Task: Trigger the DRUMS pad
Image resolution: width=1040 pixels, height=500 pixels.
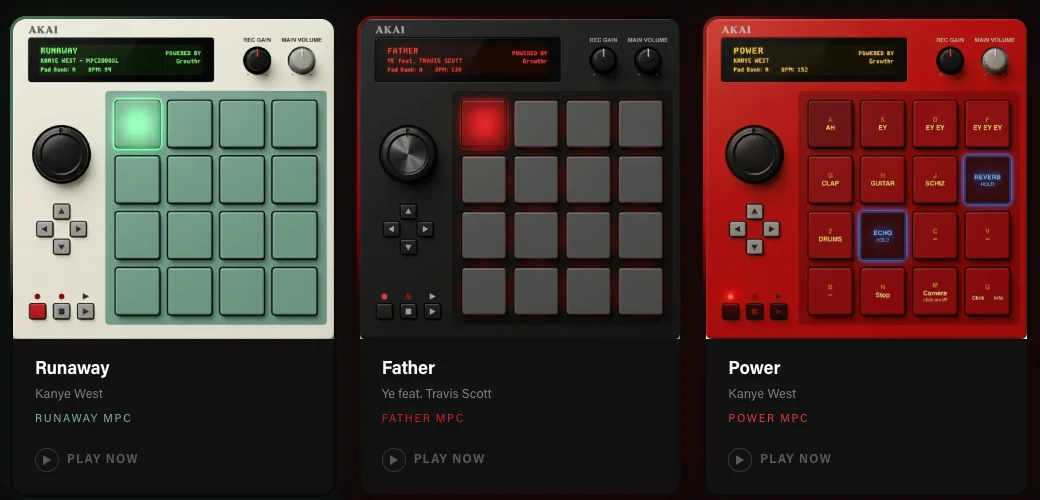Action: (x=830, y=235)
